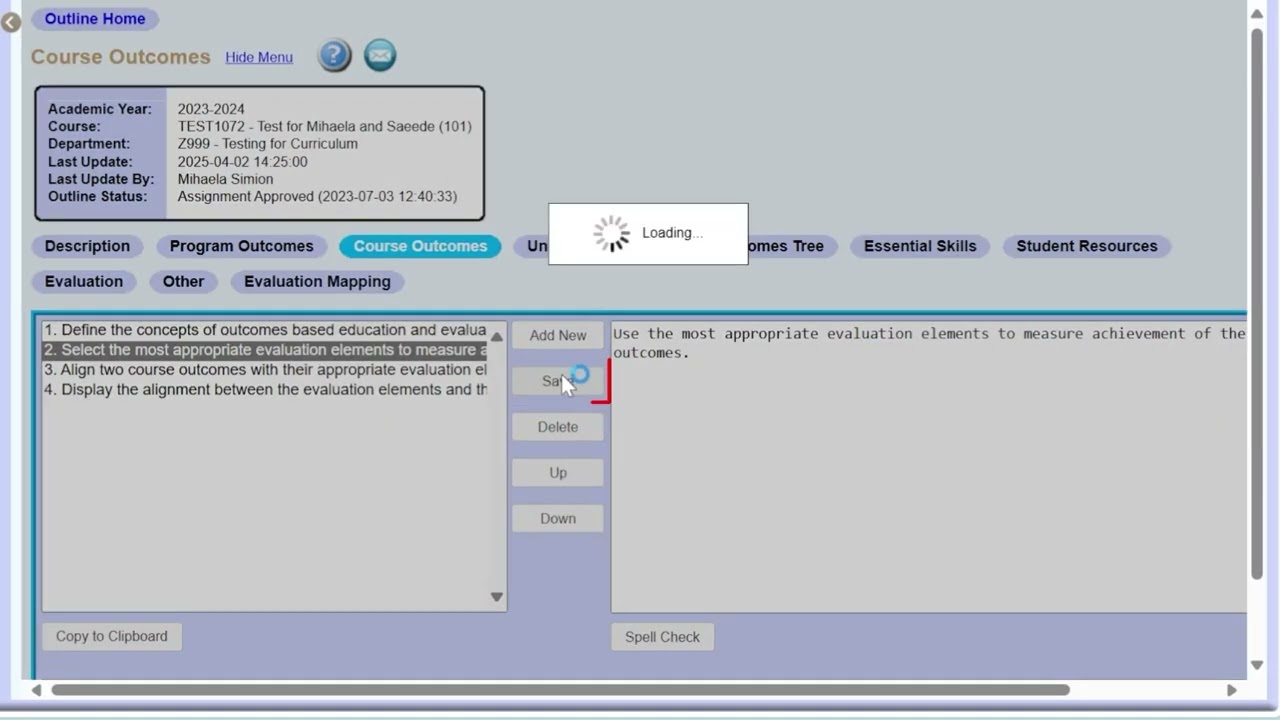Move outcome with the Down button

click(558, 519)
